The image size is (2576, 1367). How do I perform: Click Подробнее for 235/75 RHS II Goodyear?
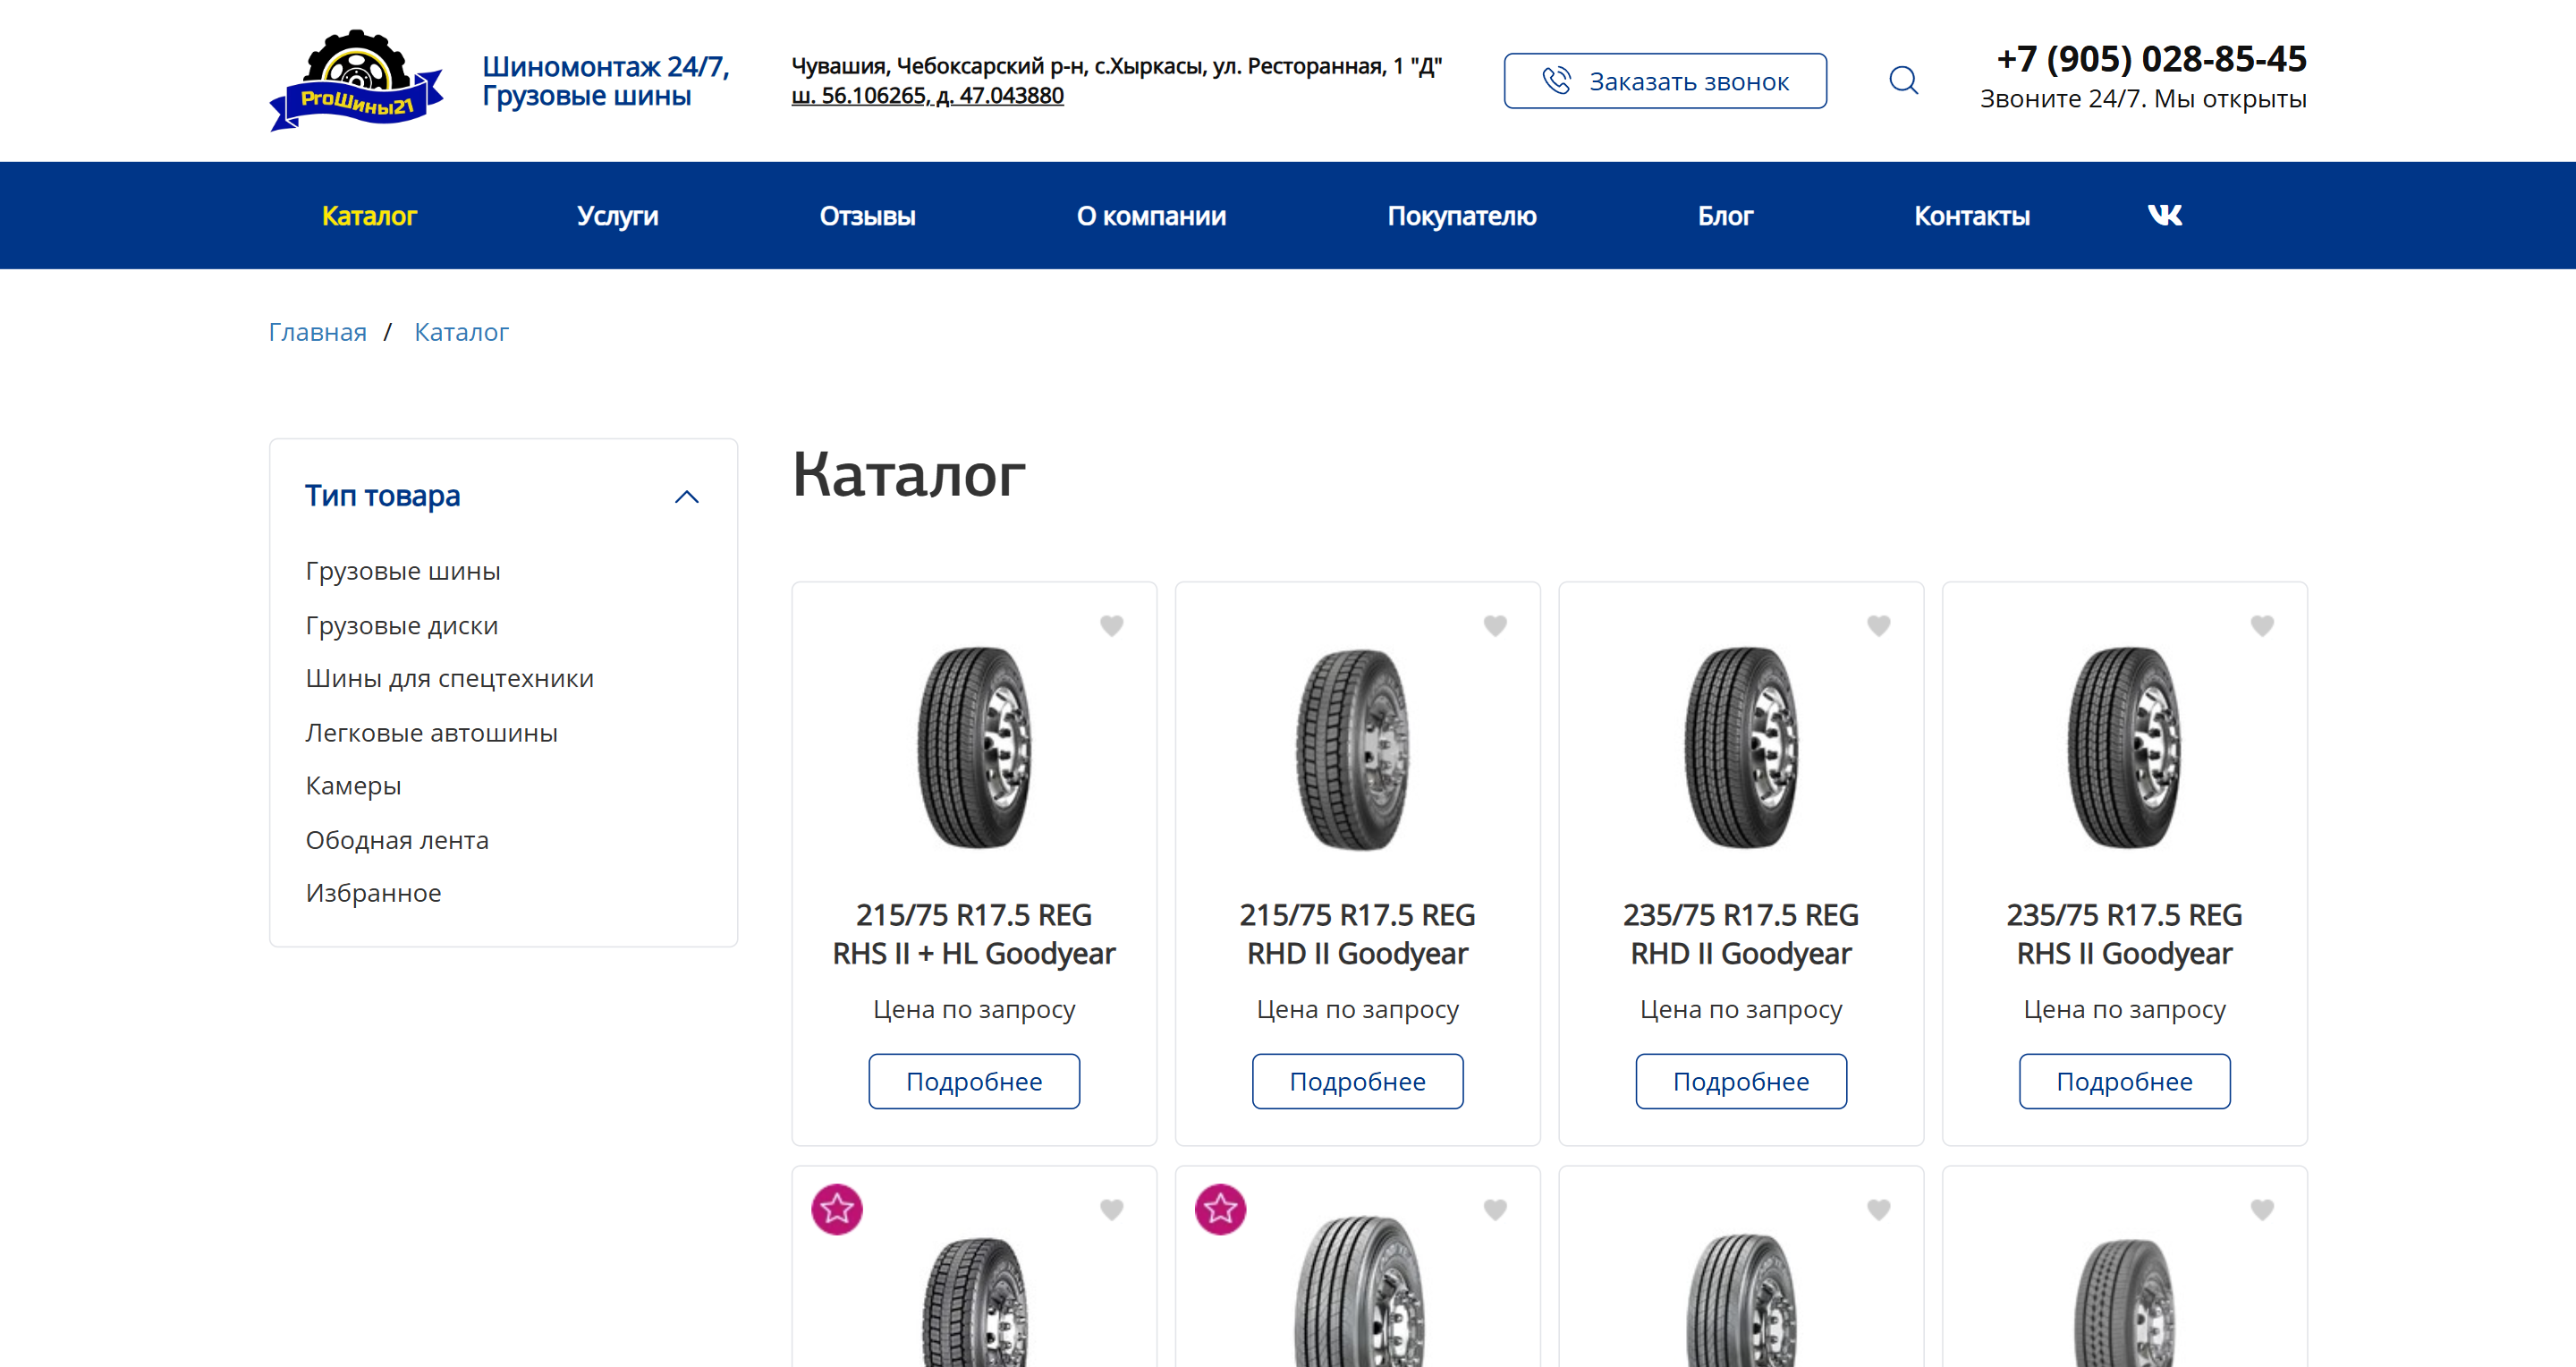[2124, 1081]
